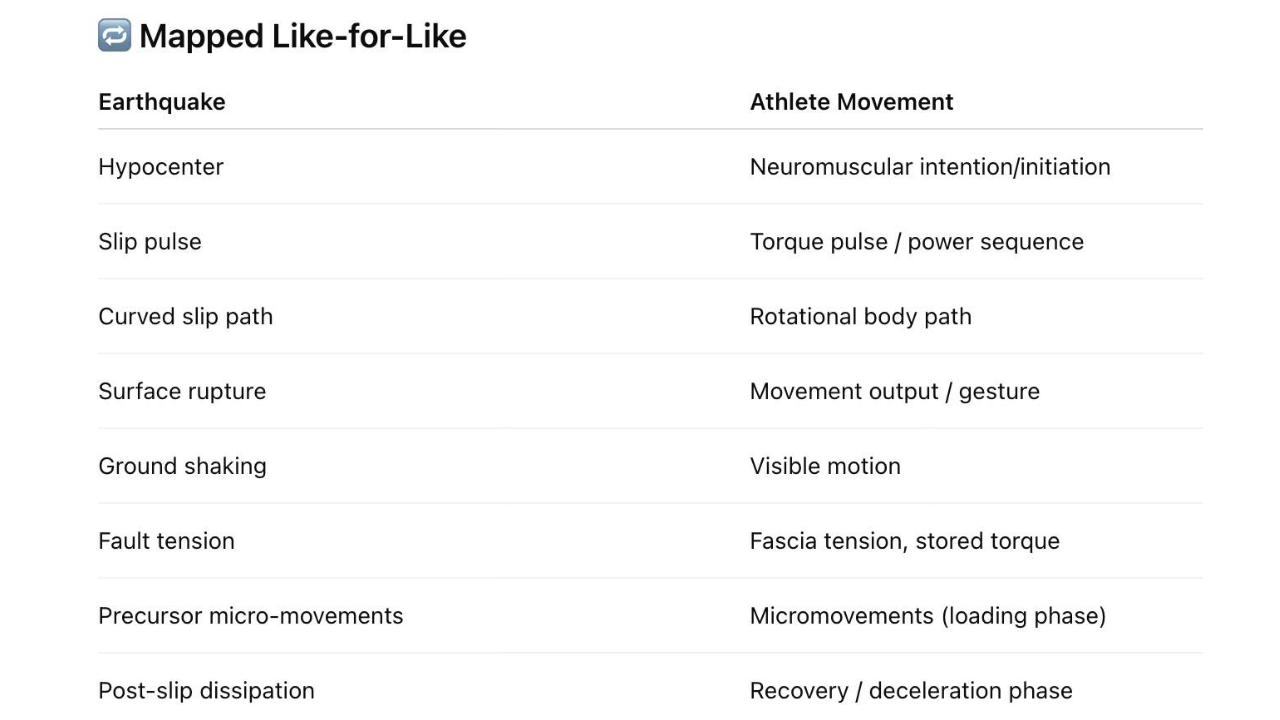Click the "Recovery / deceleration phase" cell
Image resolution: width=1280 pixels, height=720 pixels.
(911, 691)
